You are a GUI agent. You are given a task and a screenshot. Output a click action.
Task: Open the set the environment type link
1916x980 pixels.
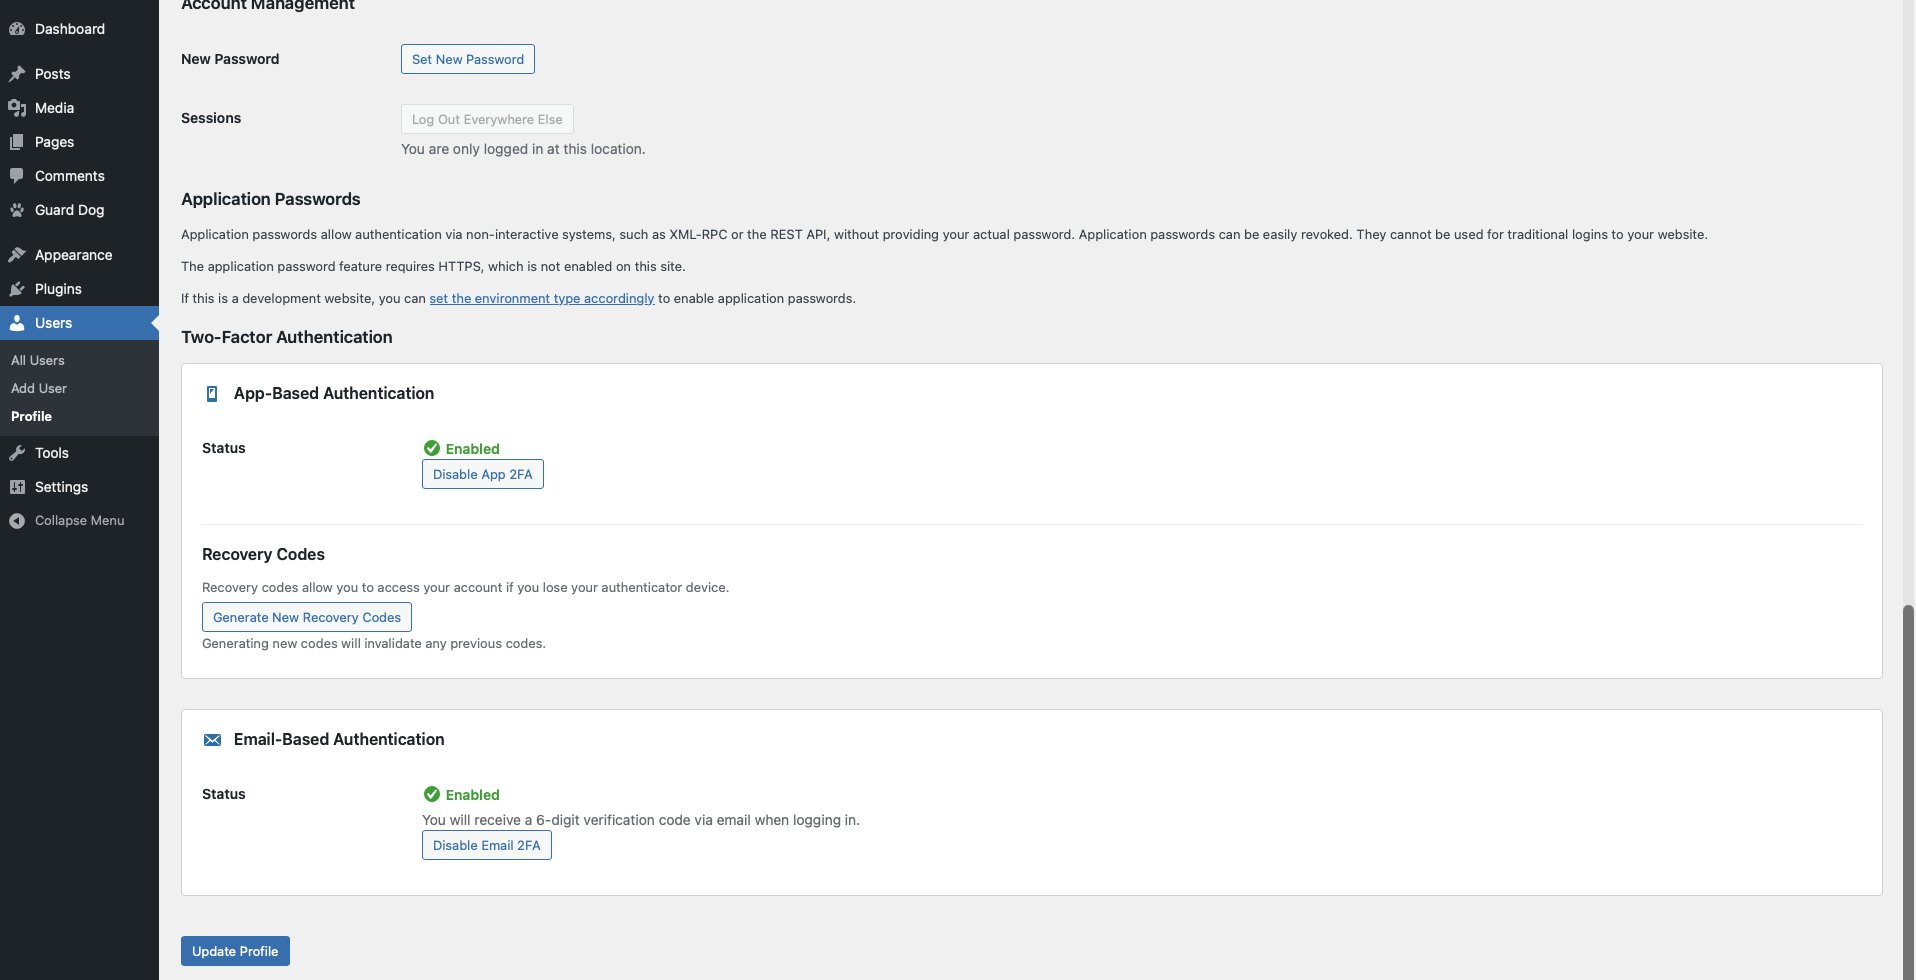[541, 298]
